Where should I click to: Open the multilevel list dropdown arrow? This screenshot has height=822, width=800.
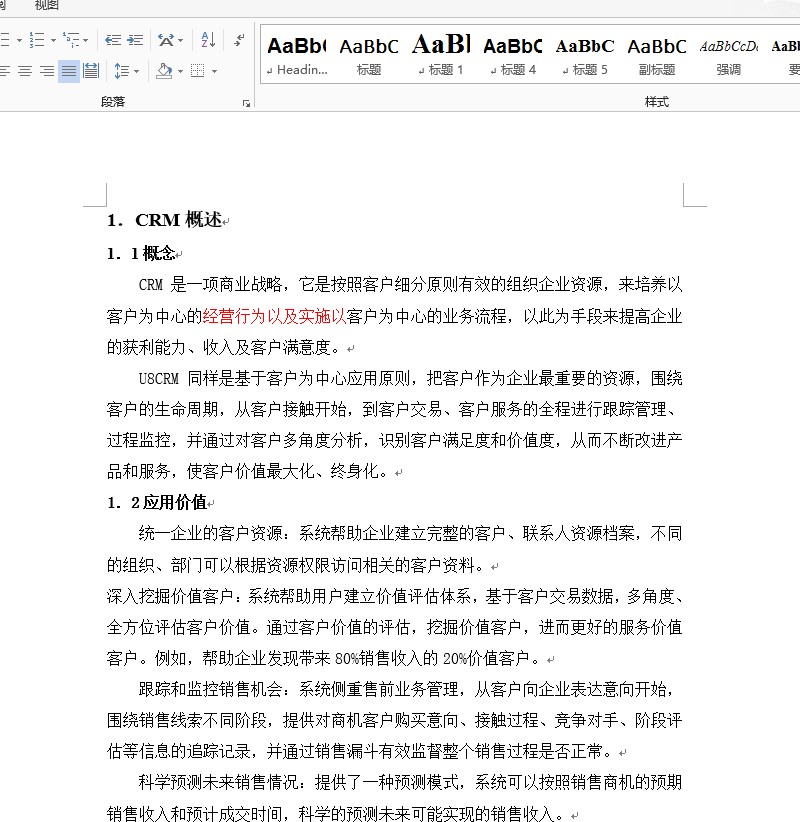(x=85, y=40)
